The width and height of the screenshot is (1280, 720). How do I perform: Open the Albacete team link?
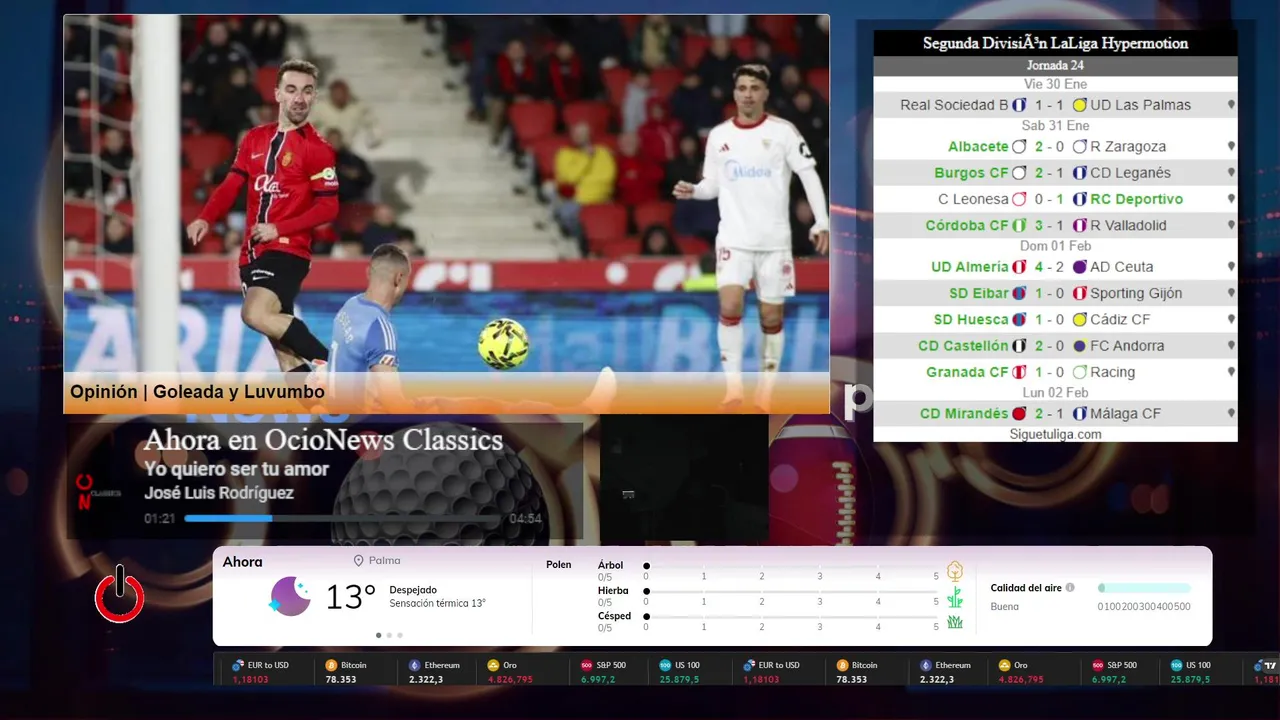click(978, 146)
